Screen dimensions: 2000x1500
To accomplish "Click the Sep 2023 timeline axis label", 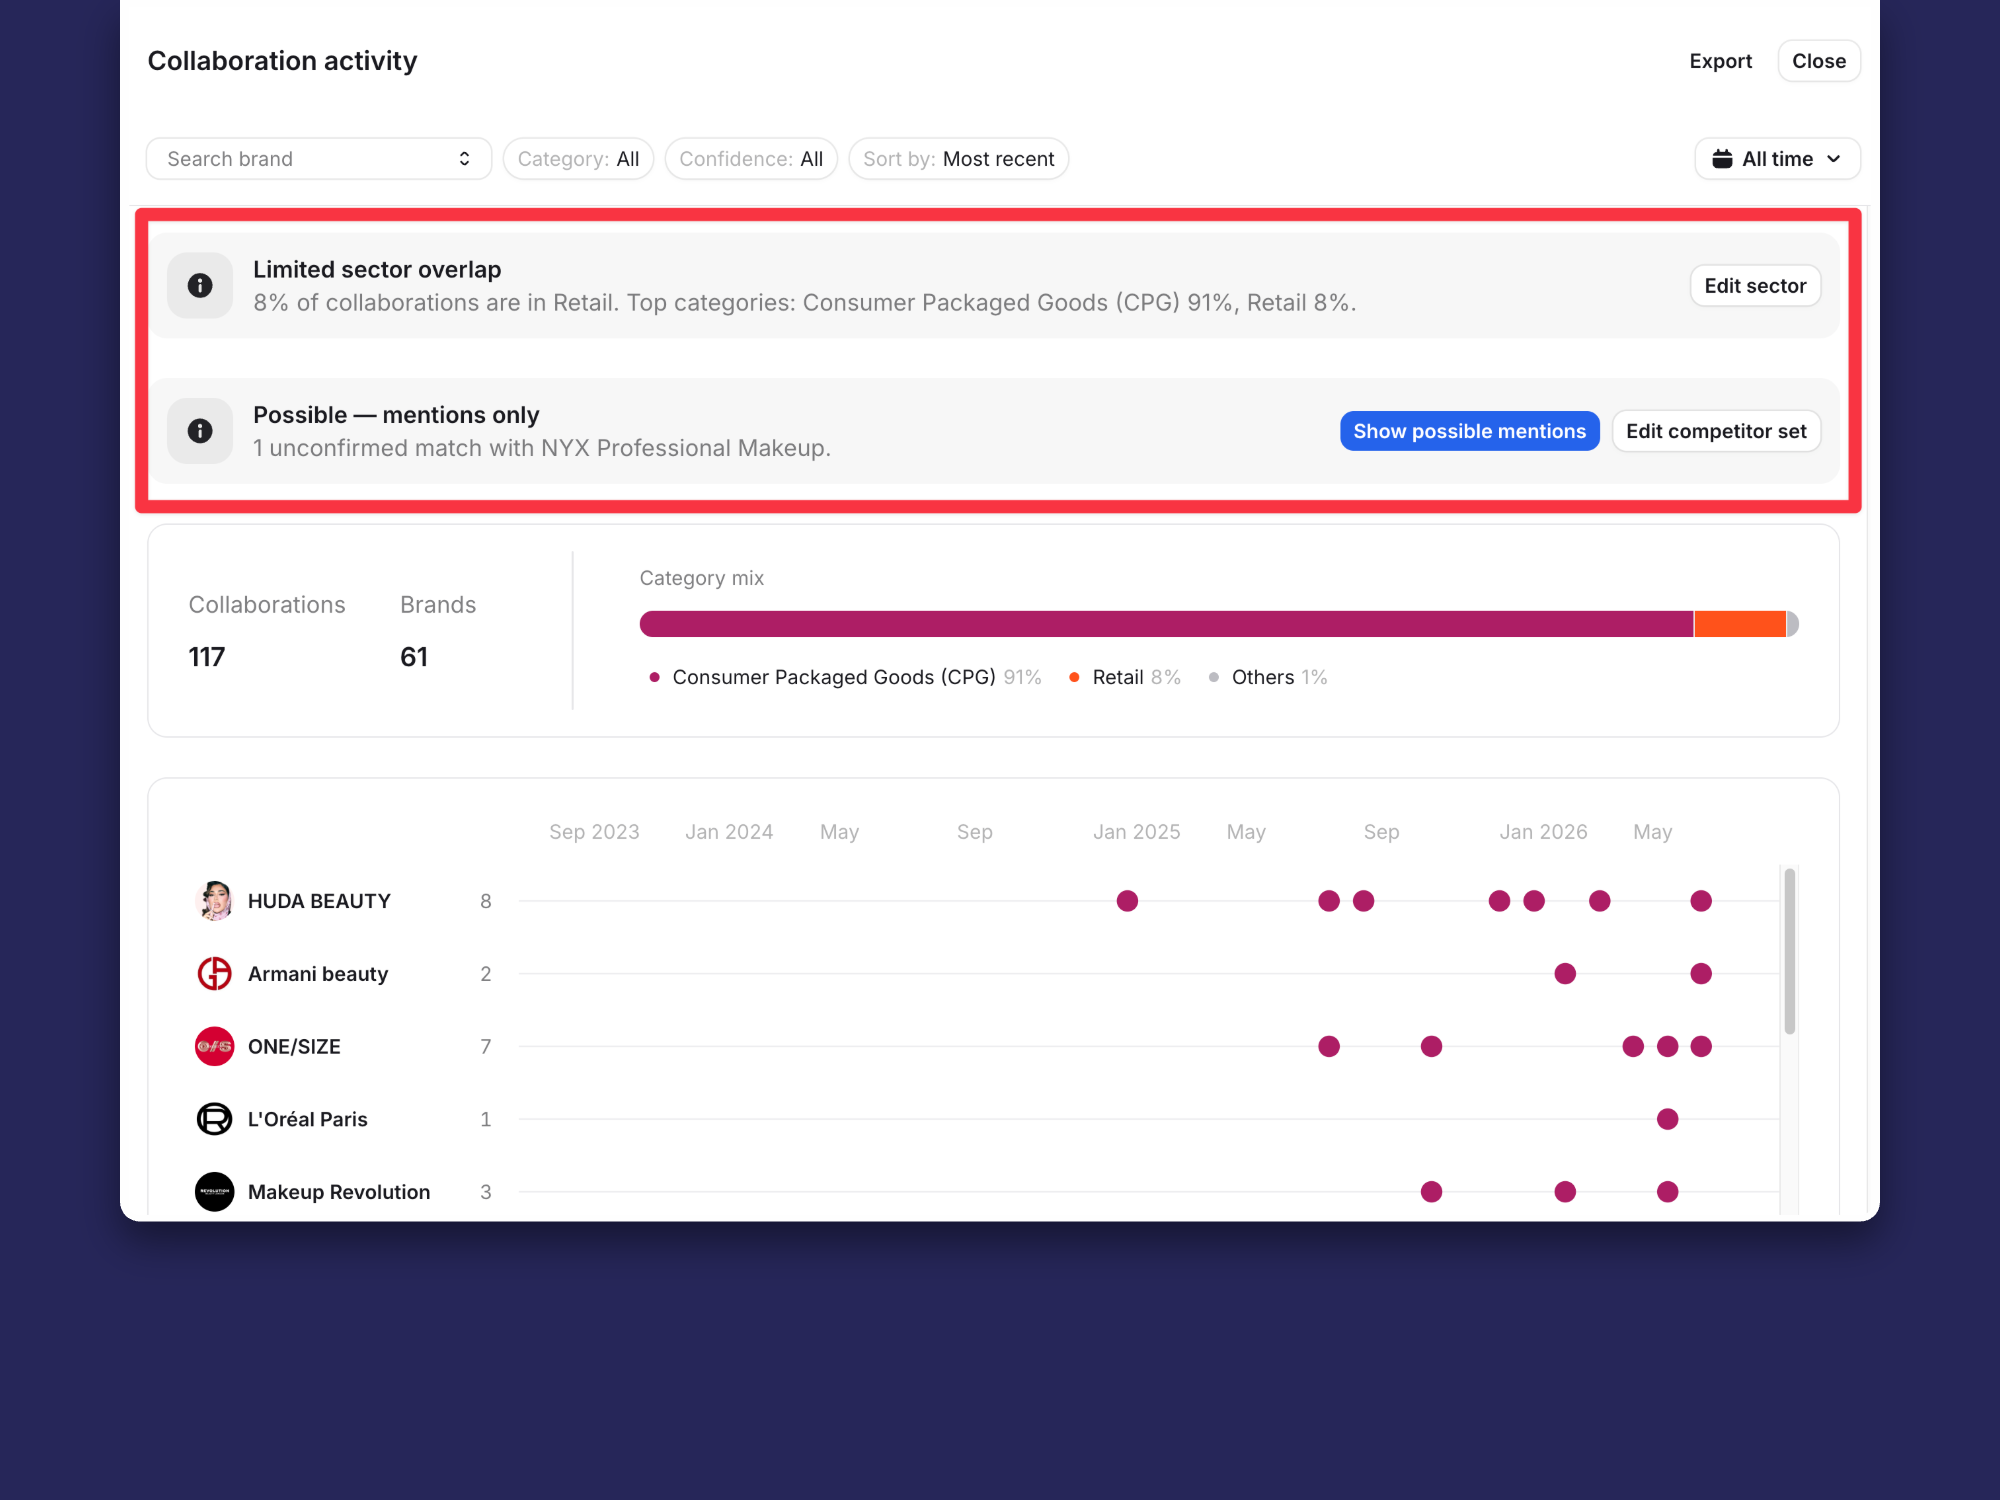I will click(x=594, y=832).
